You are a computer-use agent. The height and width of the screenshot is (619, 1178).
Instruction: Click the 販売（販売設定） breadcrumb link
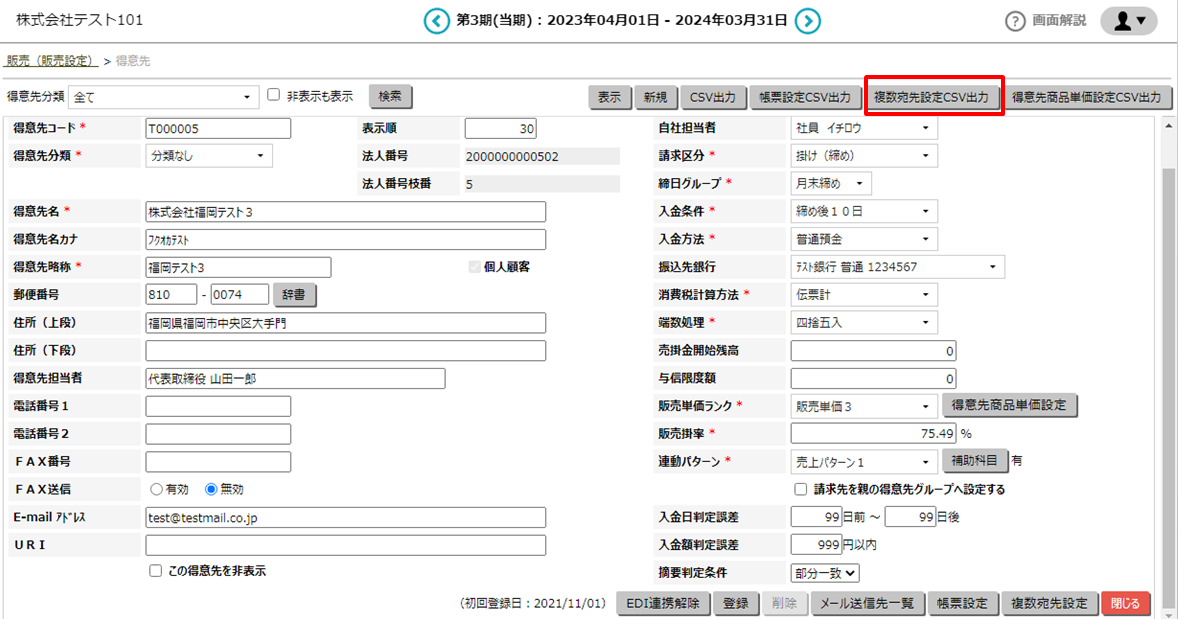pyautogui.click(x=49, y=61)
